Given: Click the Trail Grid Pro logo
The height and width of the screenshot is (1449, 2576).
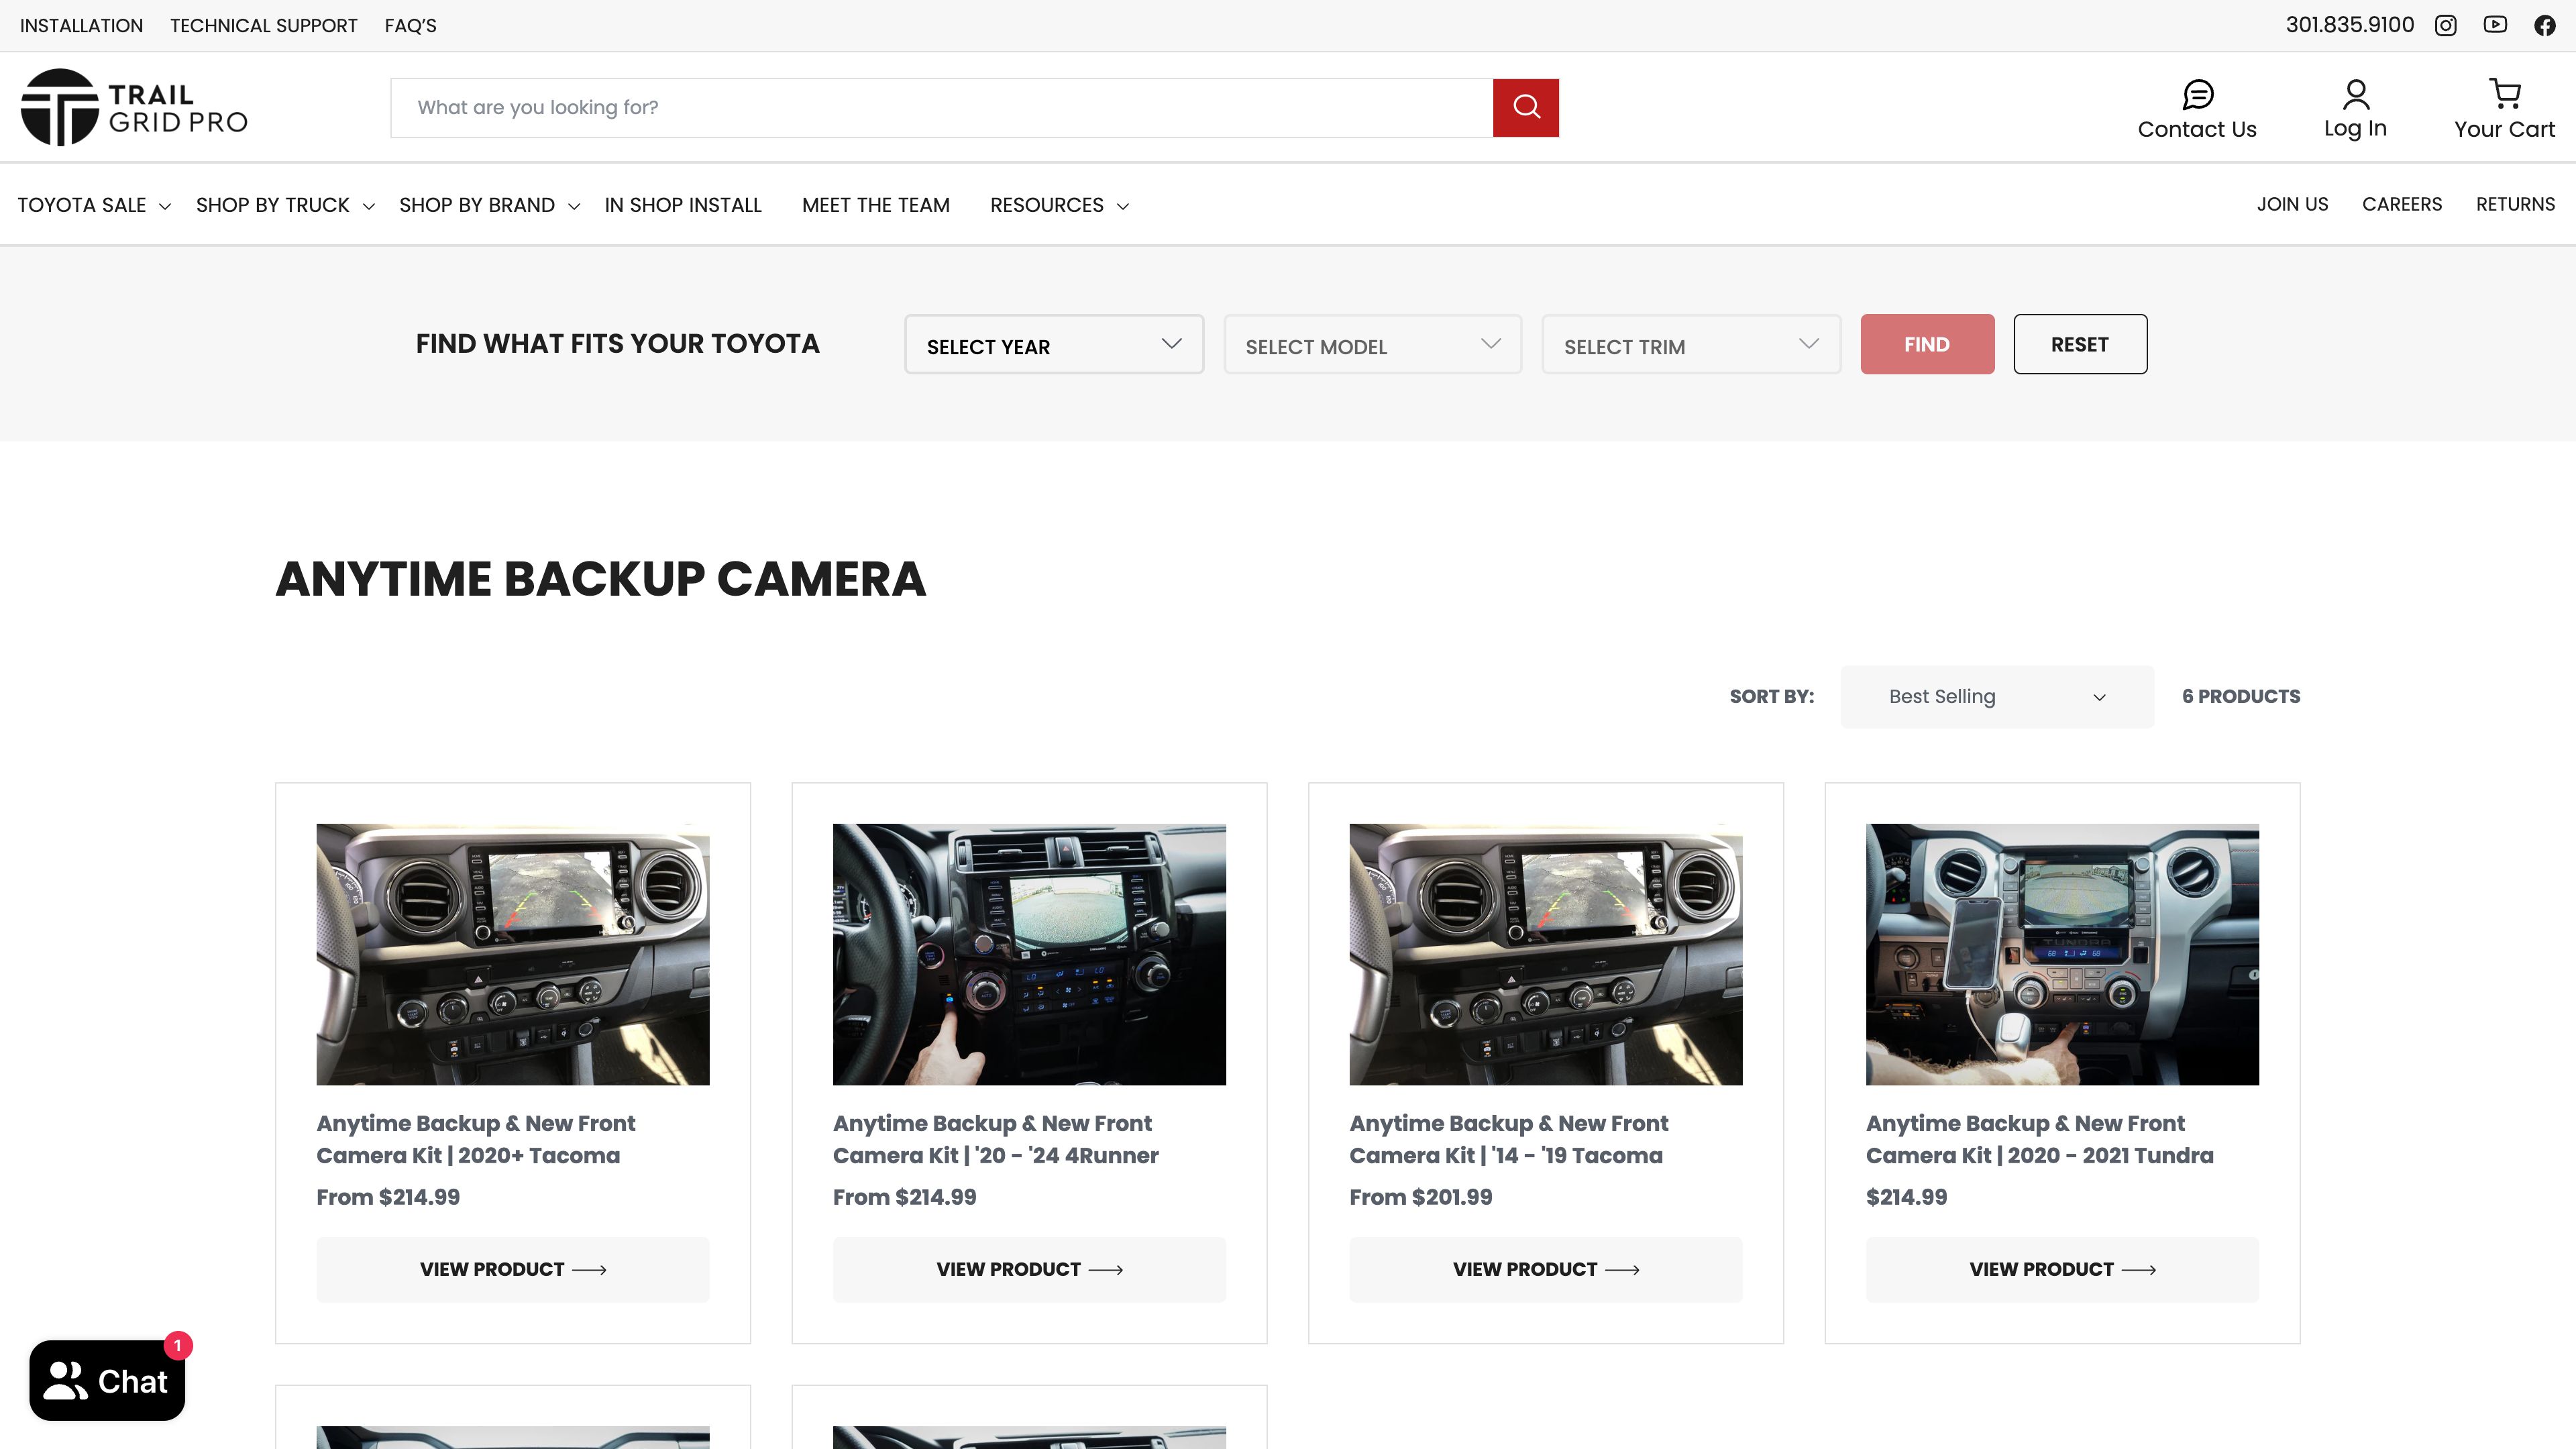Looking at the screenshot, I should point(134,107).
